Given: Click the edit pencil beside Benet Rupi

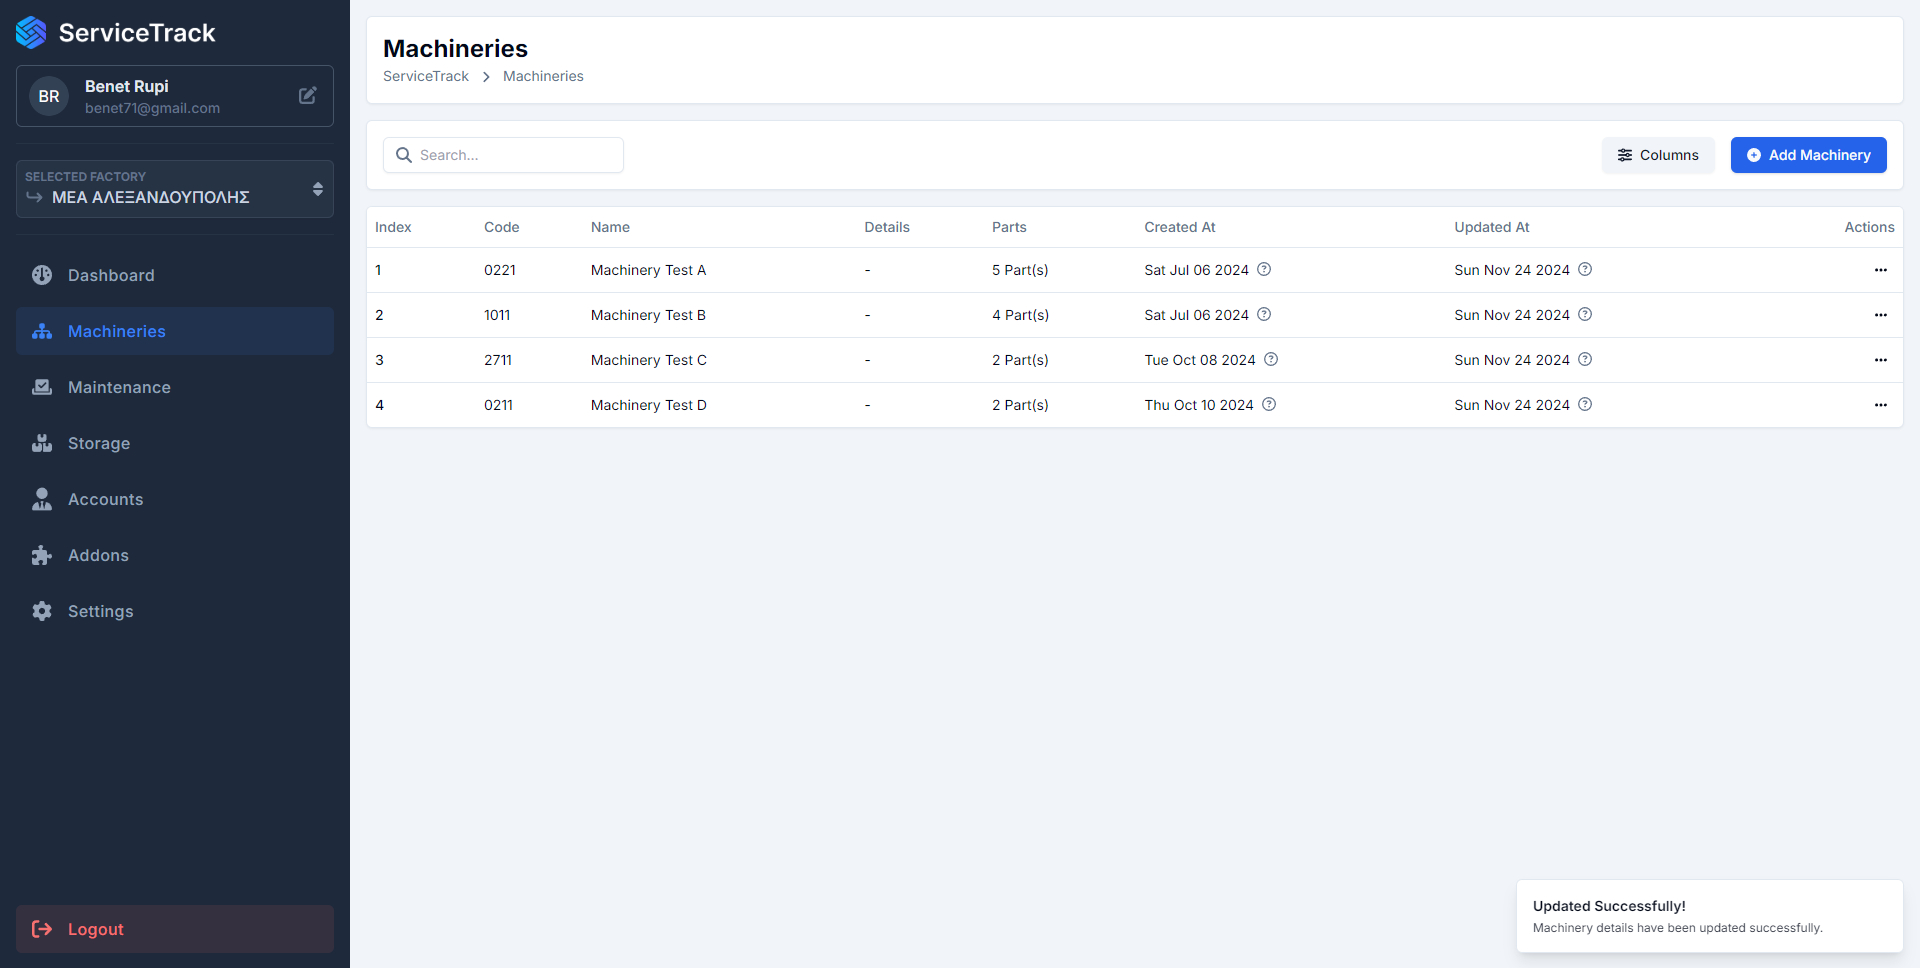Looking at the screenshot, I should point(307,96).
